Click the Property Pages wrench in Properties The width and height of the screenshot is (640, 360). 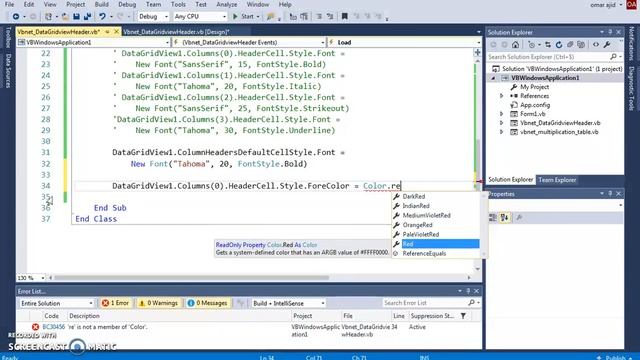tap(519, 218)
